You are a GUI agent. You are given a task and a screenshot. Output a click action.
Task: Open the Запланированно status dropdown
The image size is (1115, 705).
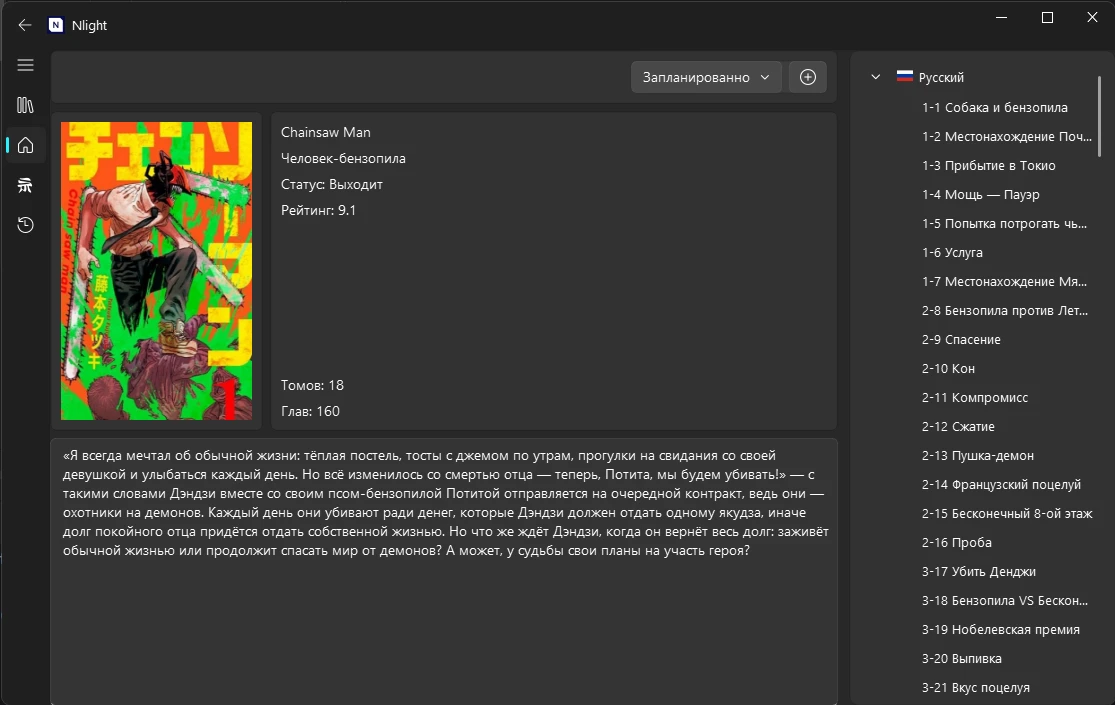(706, 77)
